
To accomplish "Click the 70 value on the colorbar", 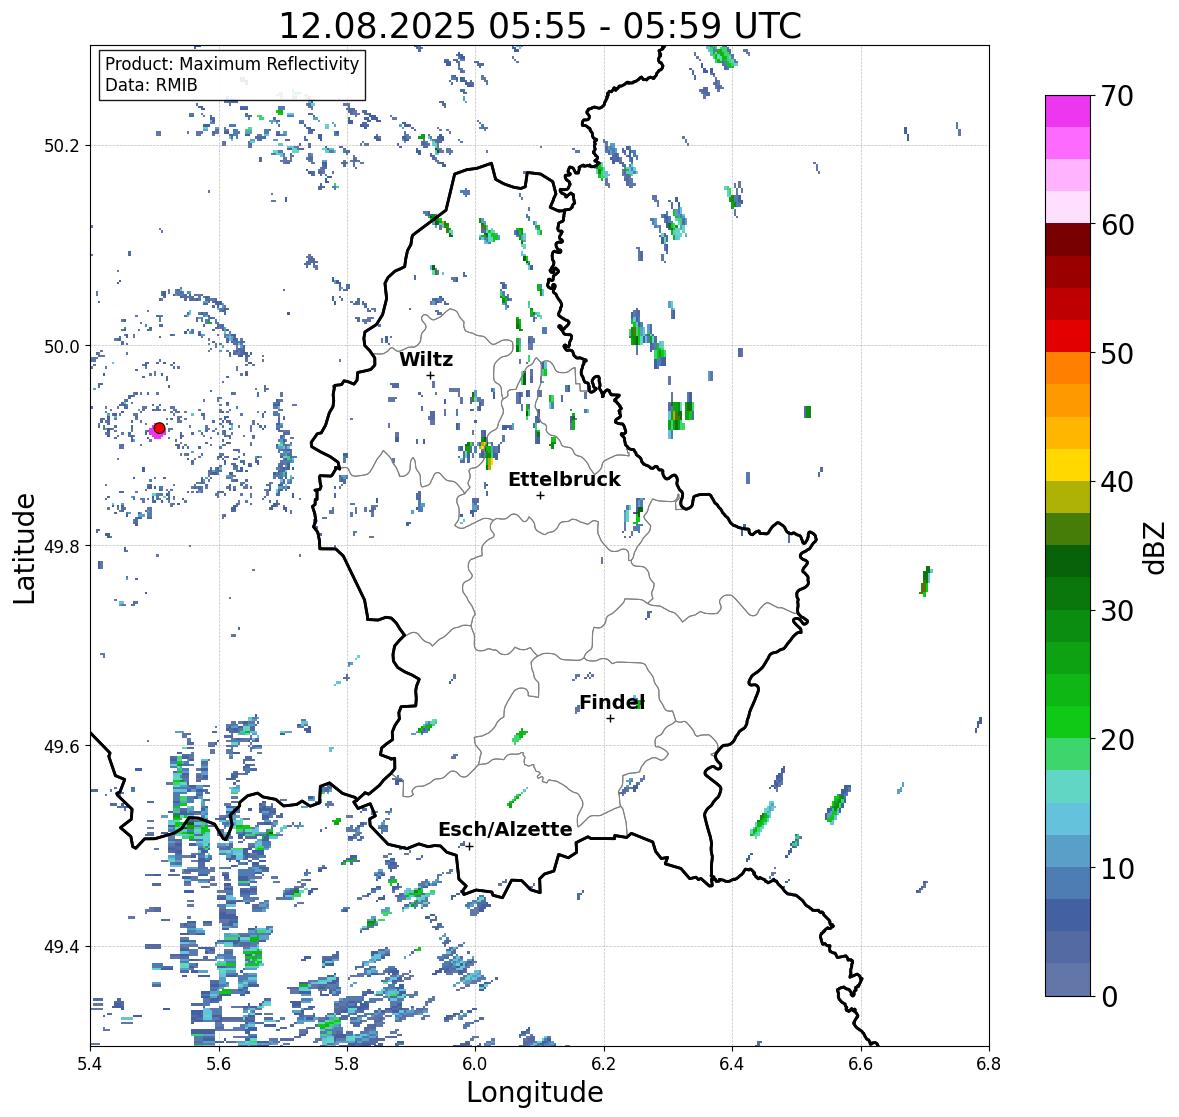I will click(1117, 96).
